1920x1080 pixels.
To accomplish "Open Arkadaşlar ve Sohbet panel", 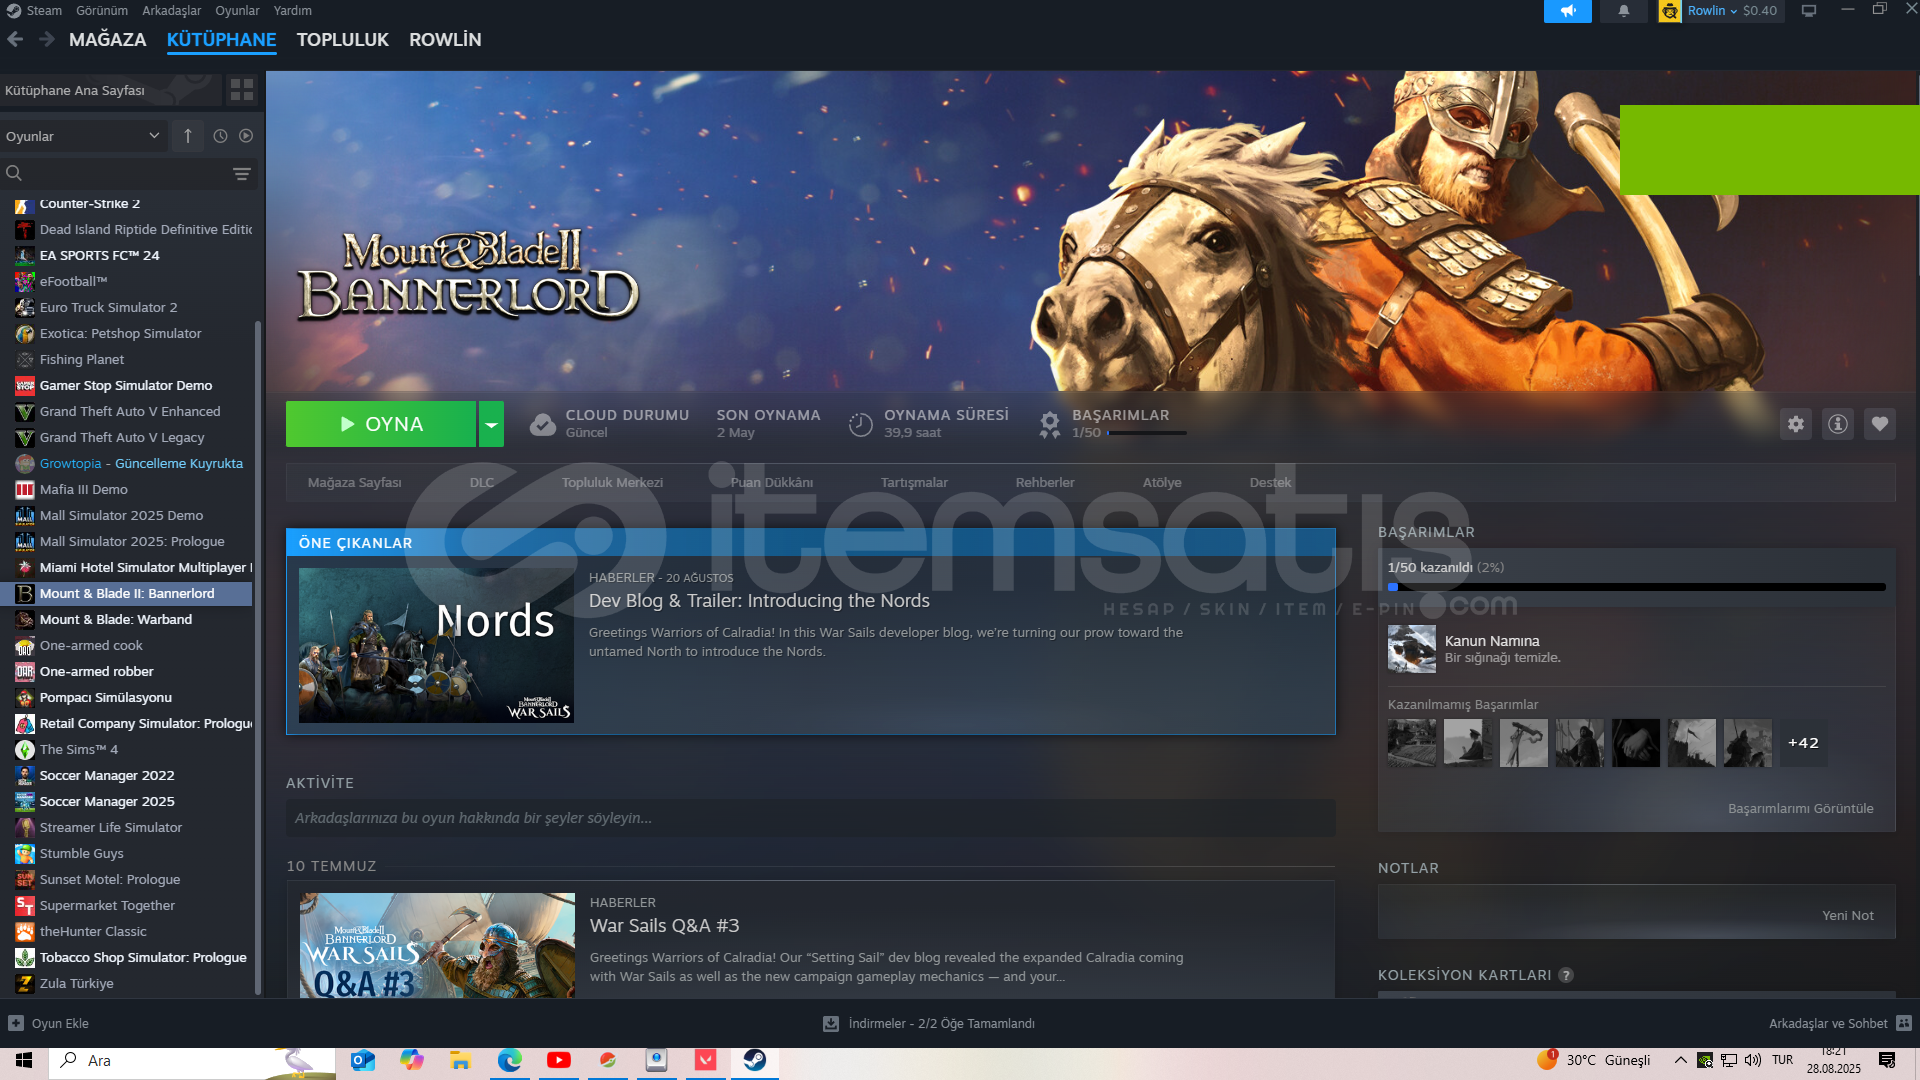I will click(1827, 1023).
